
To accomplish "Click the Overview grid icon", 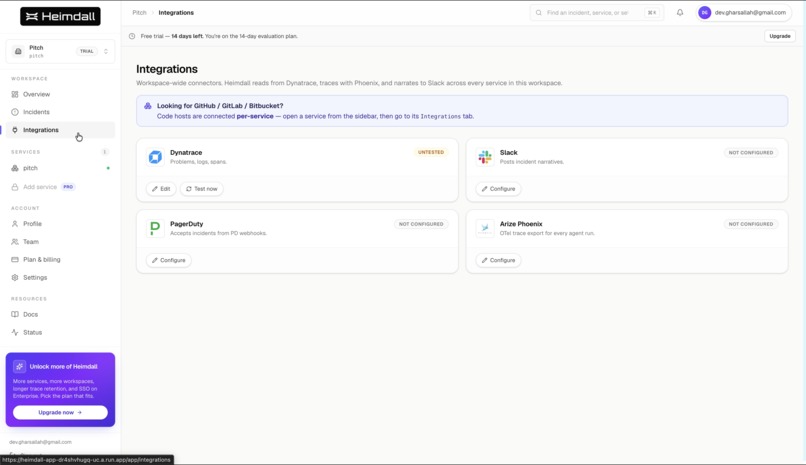I will click(15, 94).
